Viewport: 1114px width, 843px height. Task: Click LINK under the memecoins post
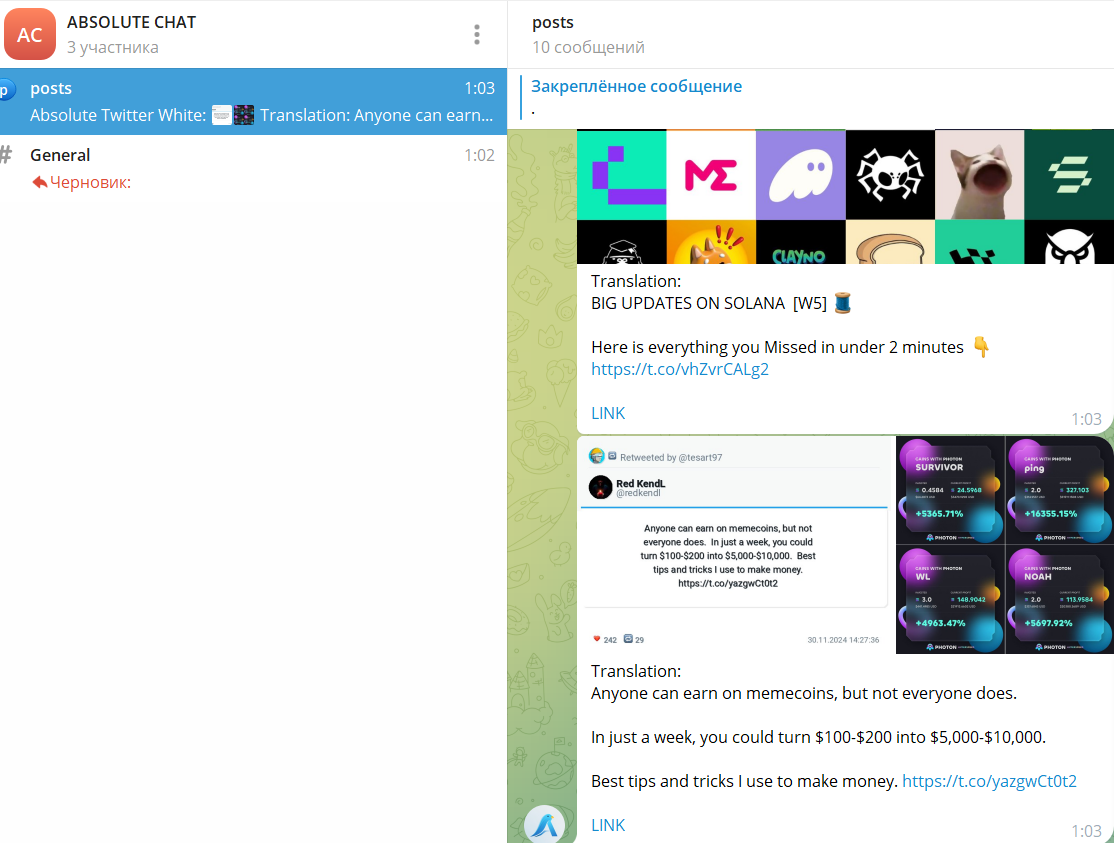(x=608, y=825)
